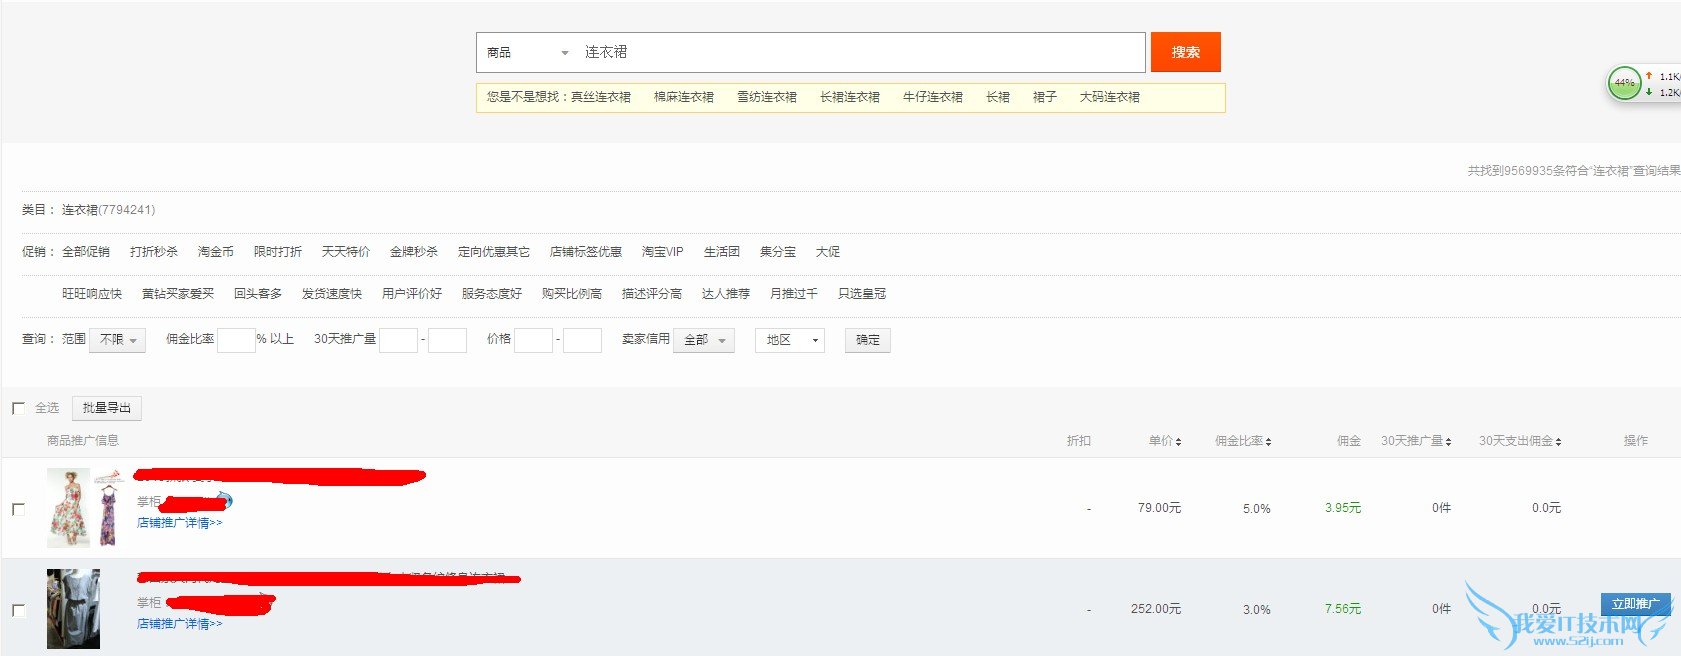Open the 范围 不限 dropdown
The image size is (1681, 656).
point(118,340)
